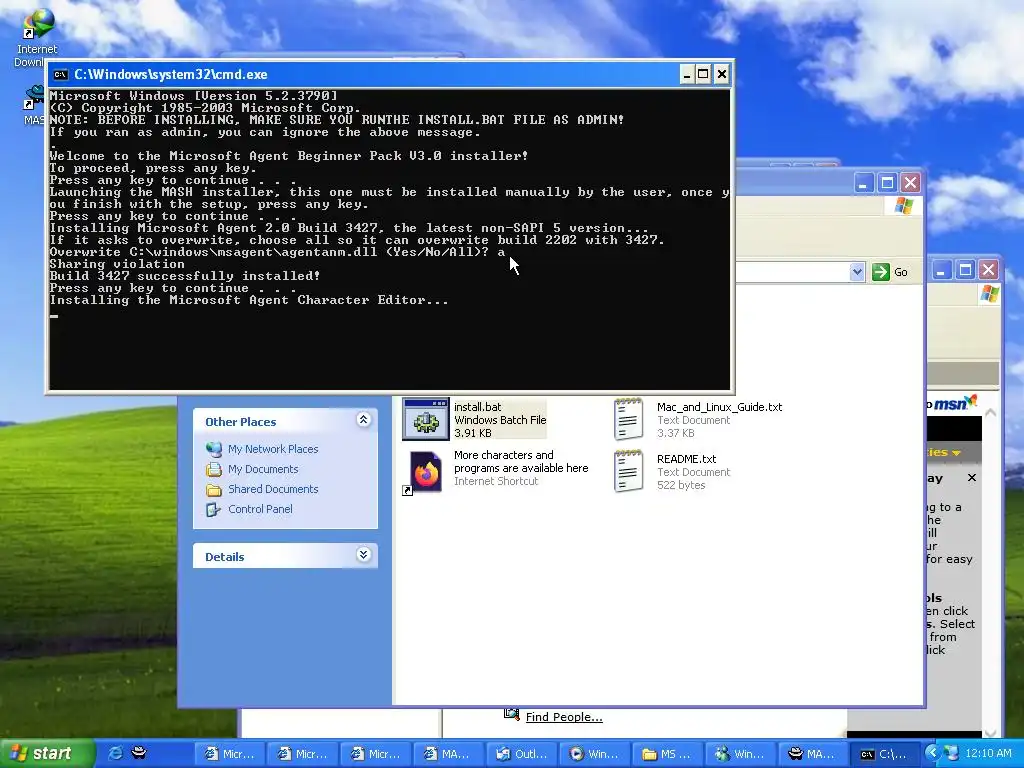Click the My Documents folder icon

pyautogui.click(x=214, y=470)
